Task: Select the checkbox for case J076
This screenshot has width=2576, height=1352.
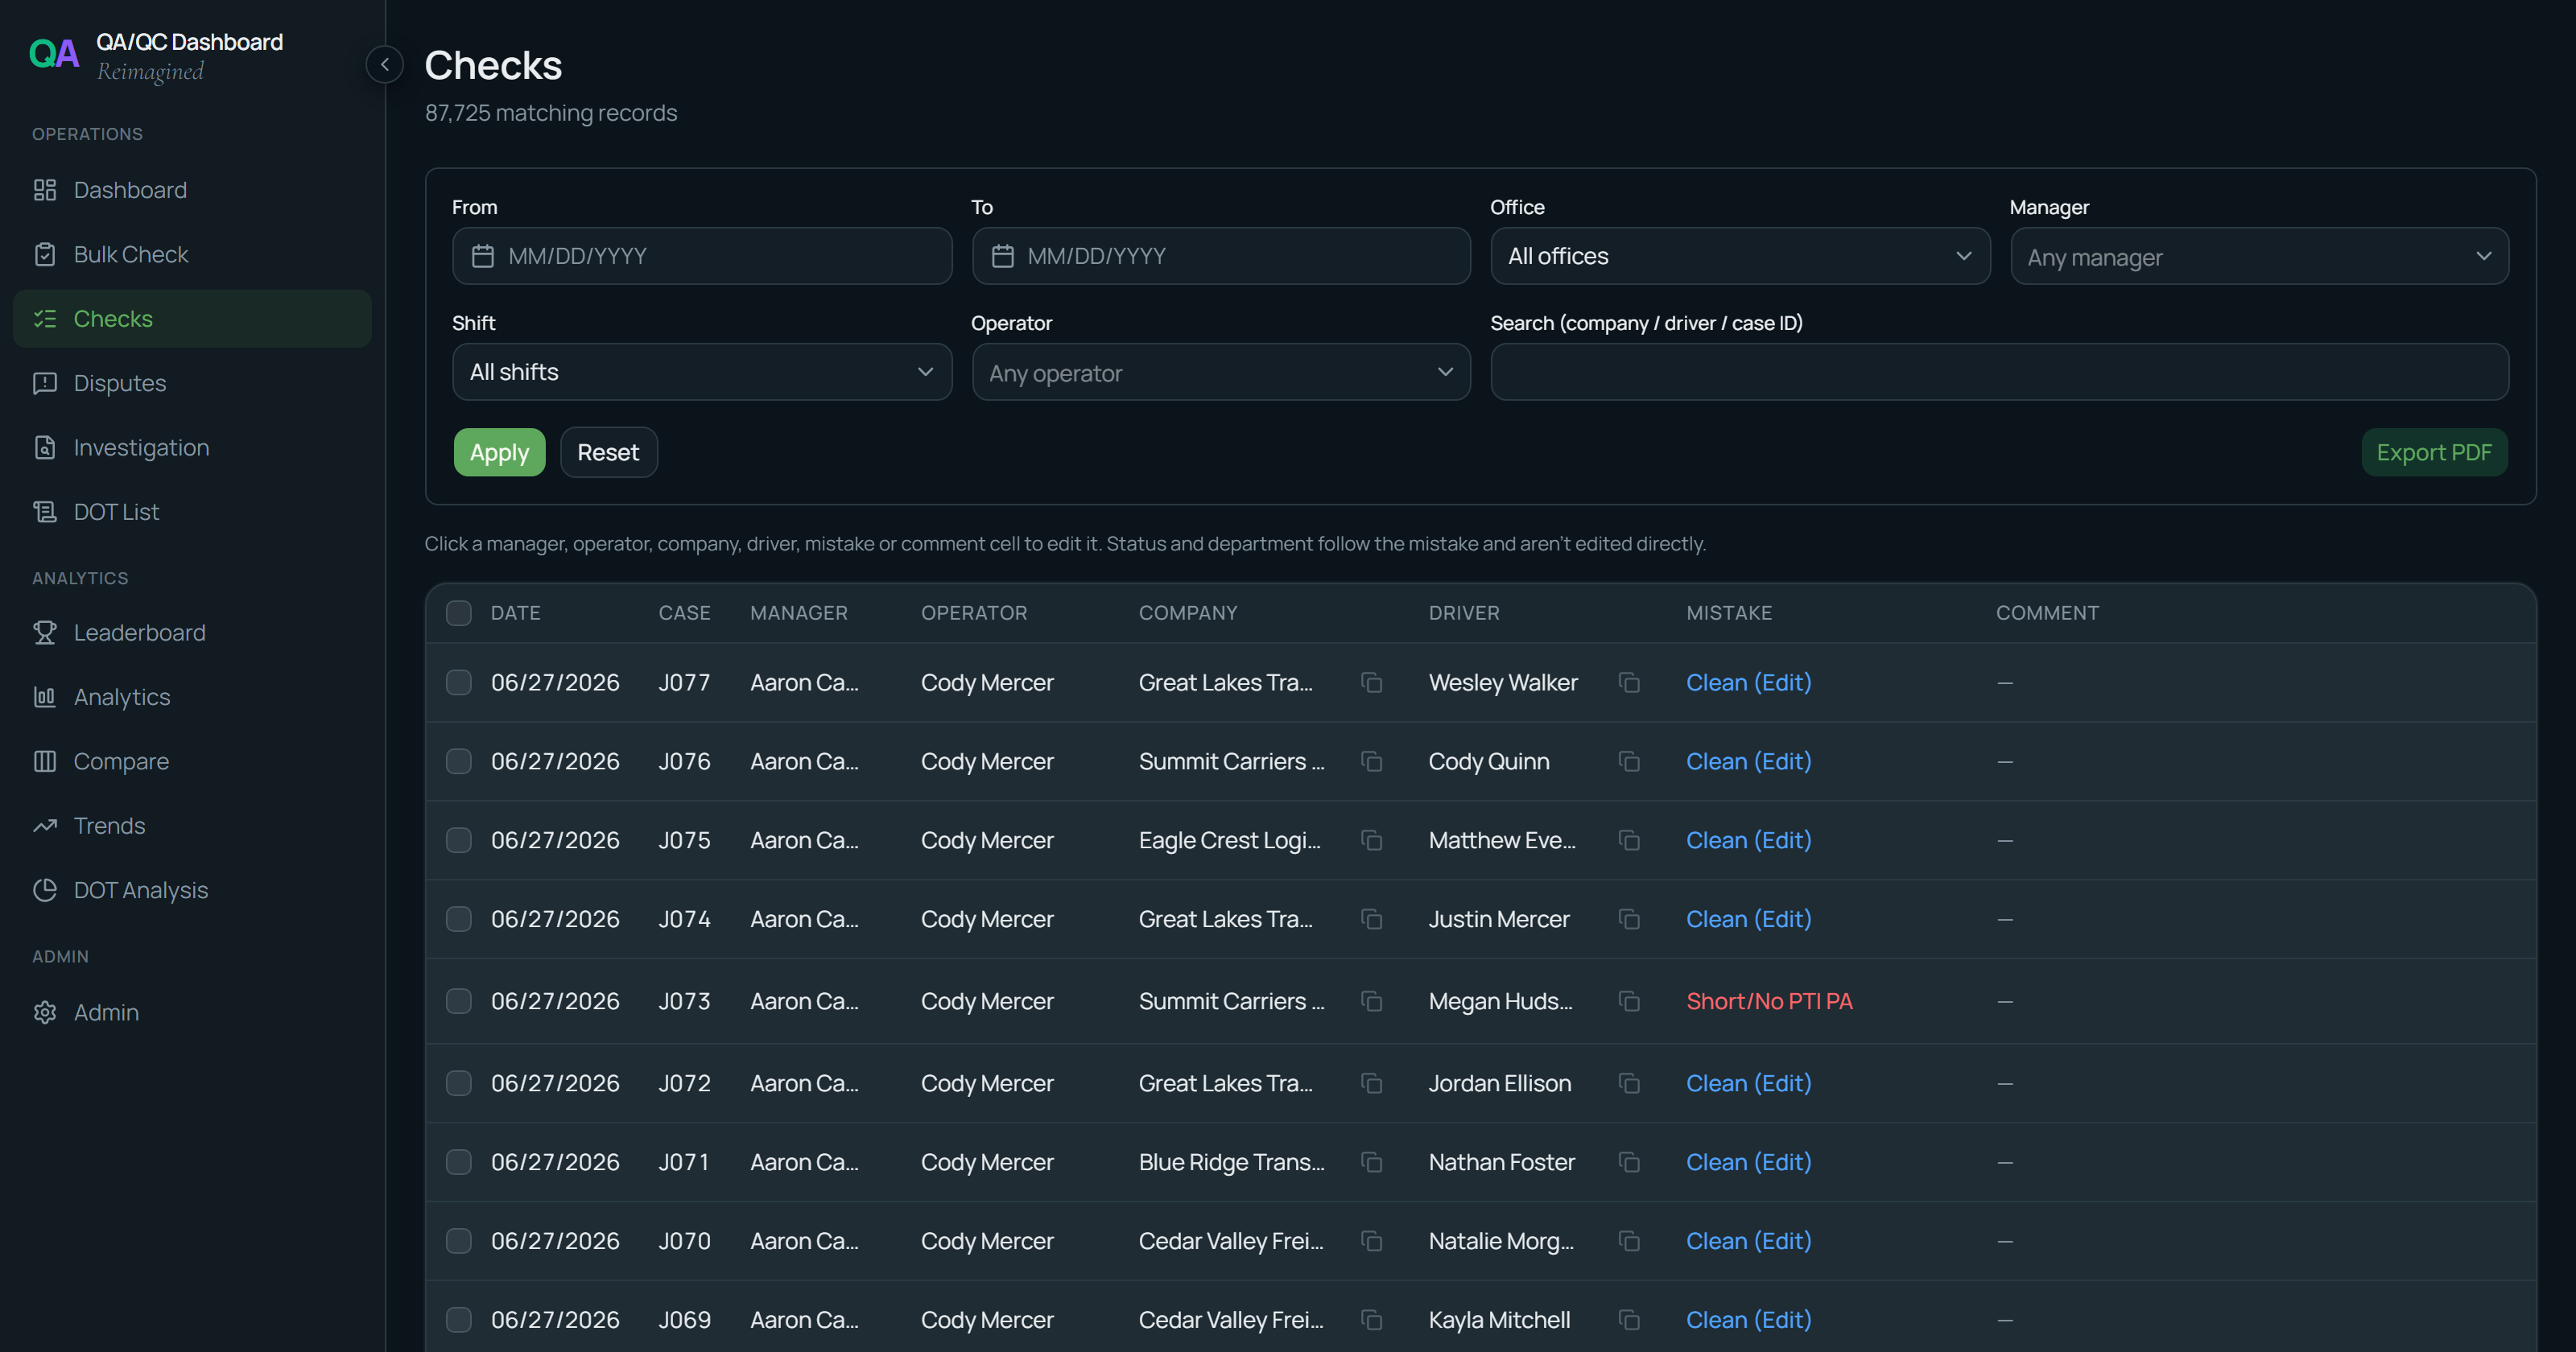Action: point(459,761)
